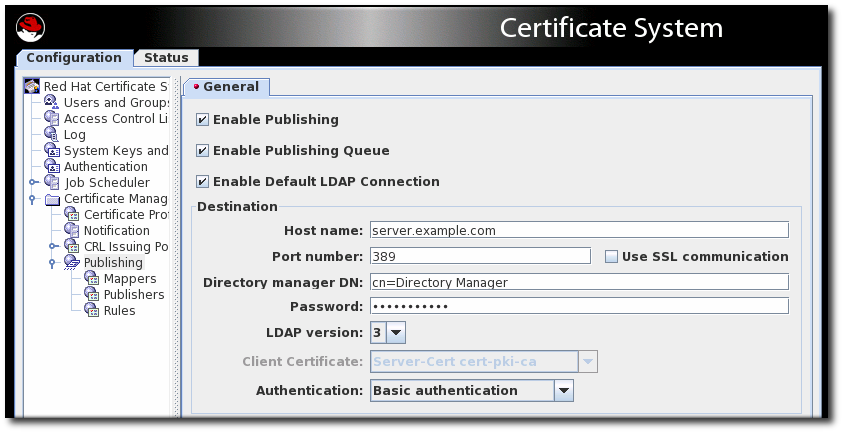The image size is (843, 433).
Task: Click the Rules icon under Publishing
Action: click(x=91, y=311)
